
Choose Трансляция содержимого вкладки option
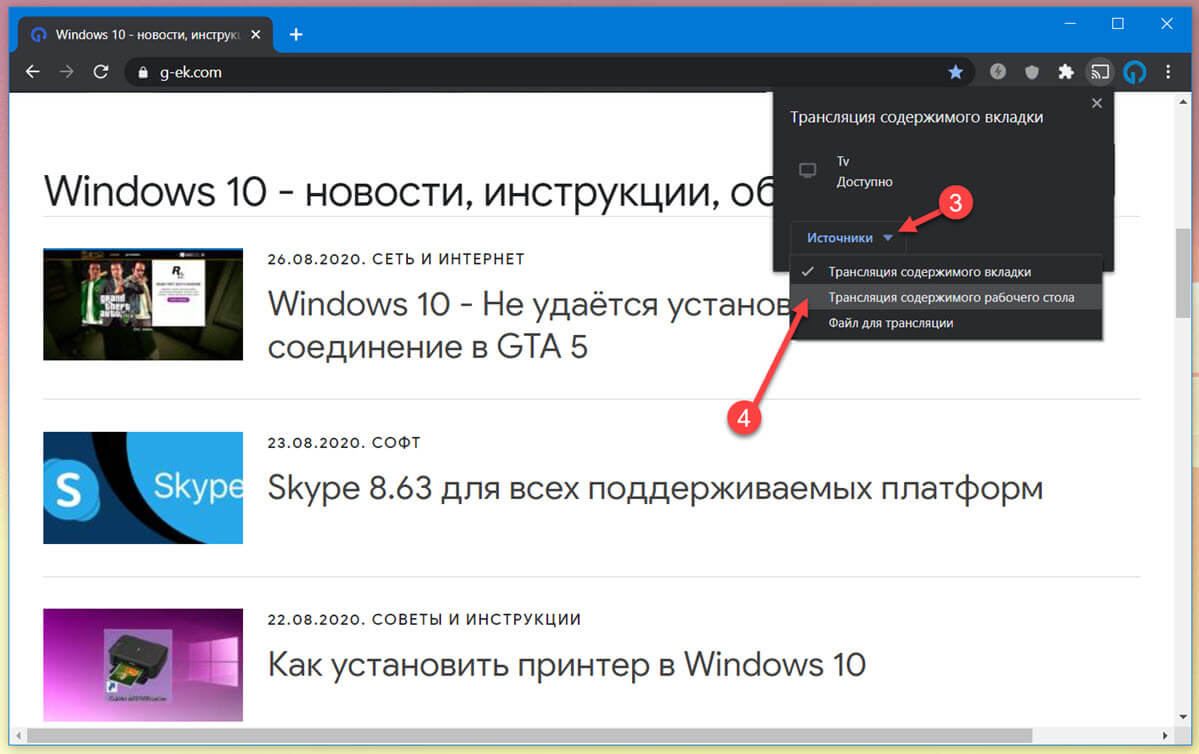coord(946,271)
